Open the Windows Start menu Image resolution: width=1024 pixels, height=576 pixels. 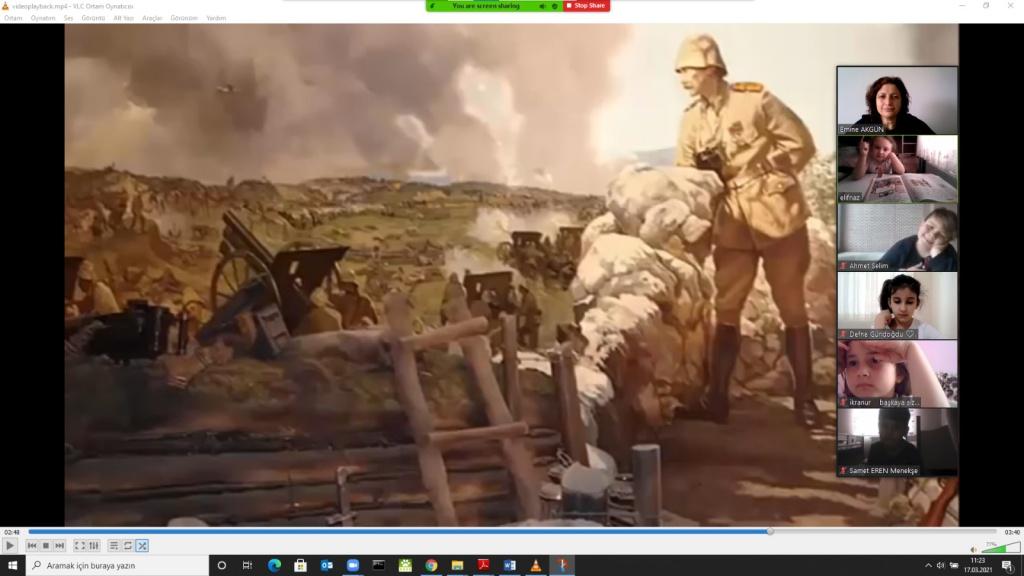coord(12,566)
